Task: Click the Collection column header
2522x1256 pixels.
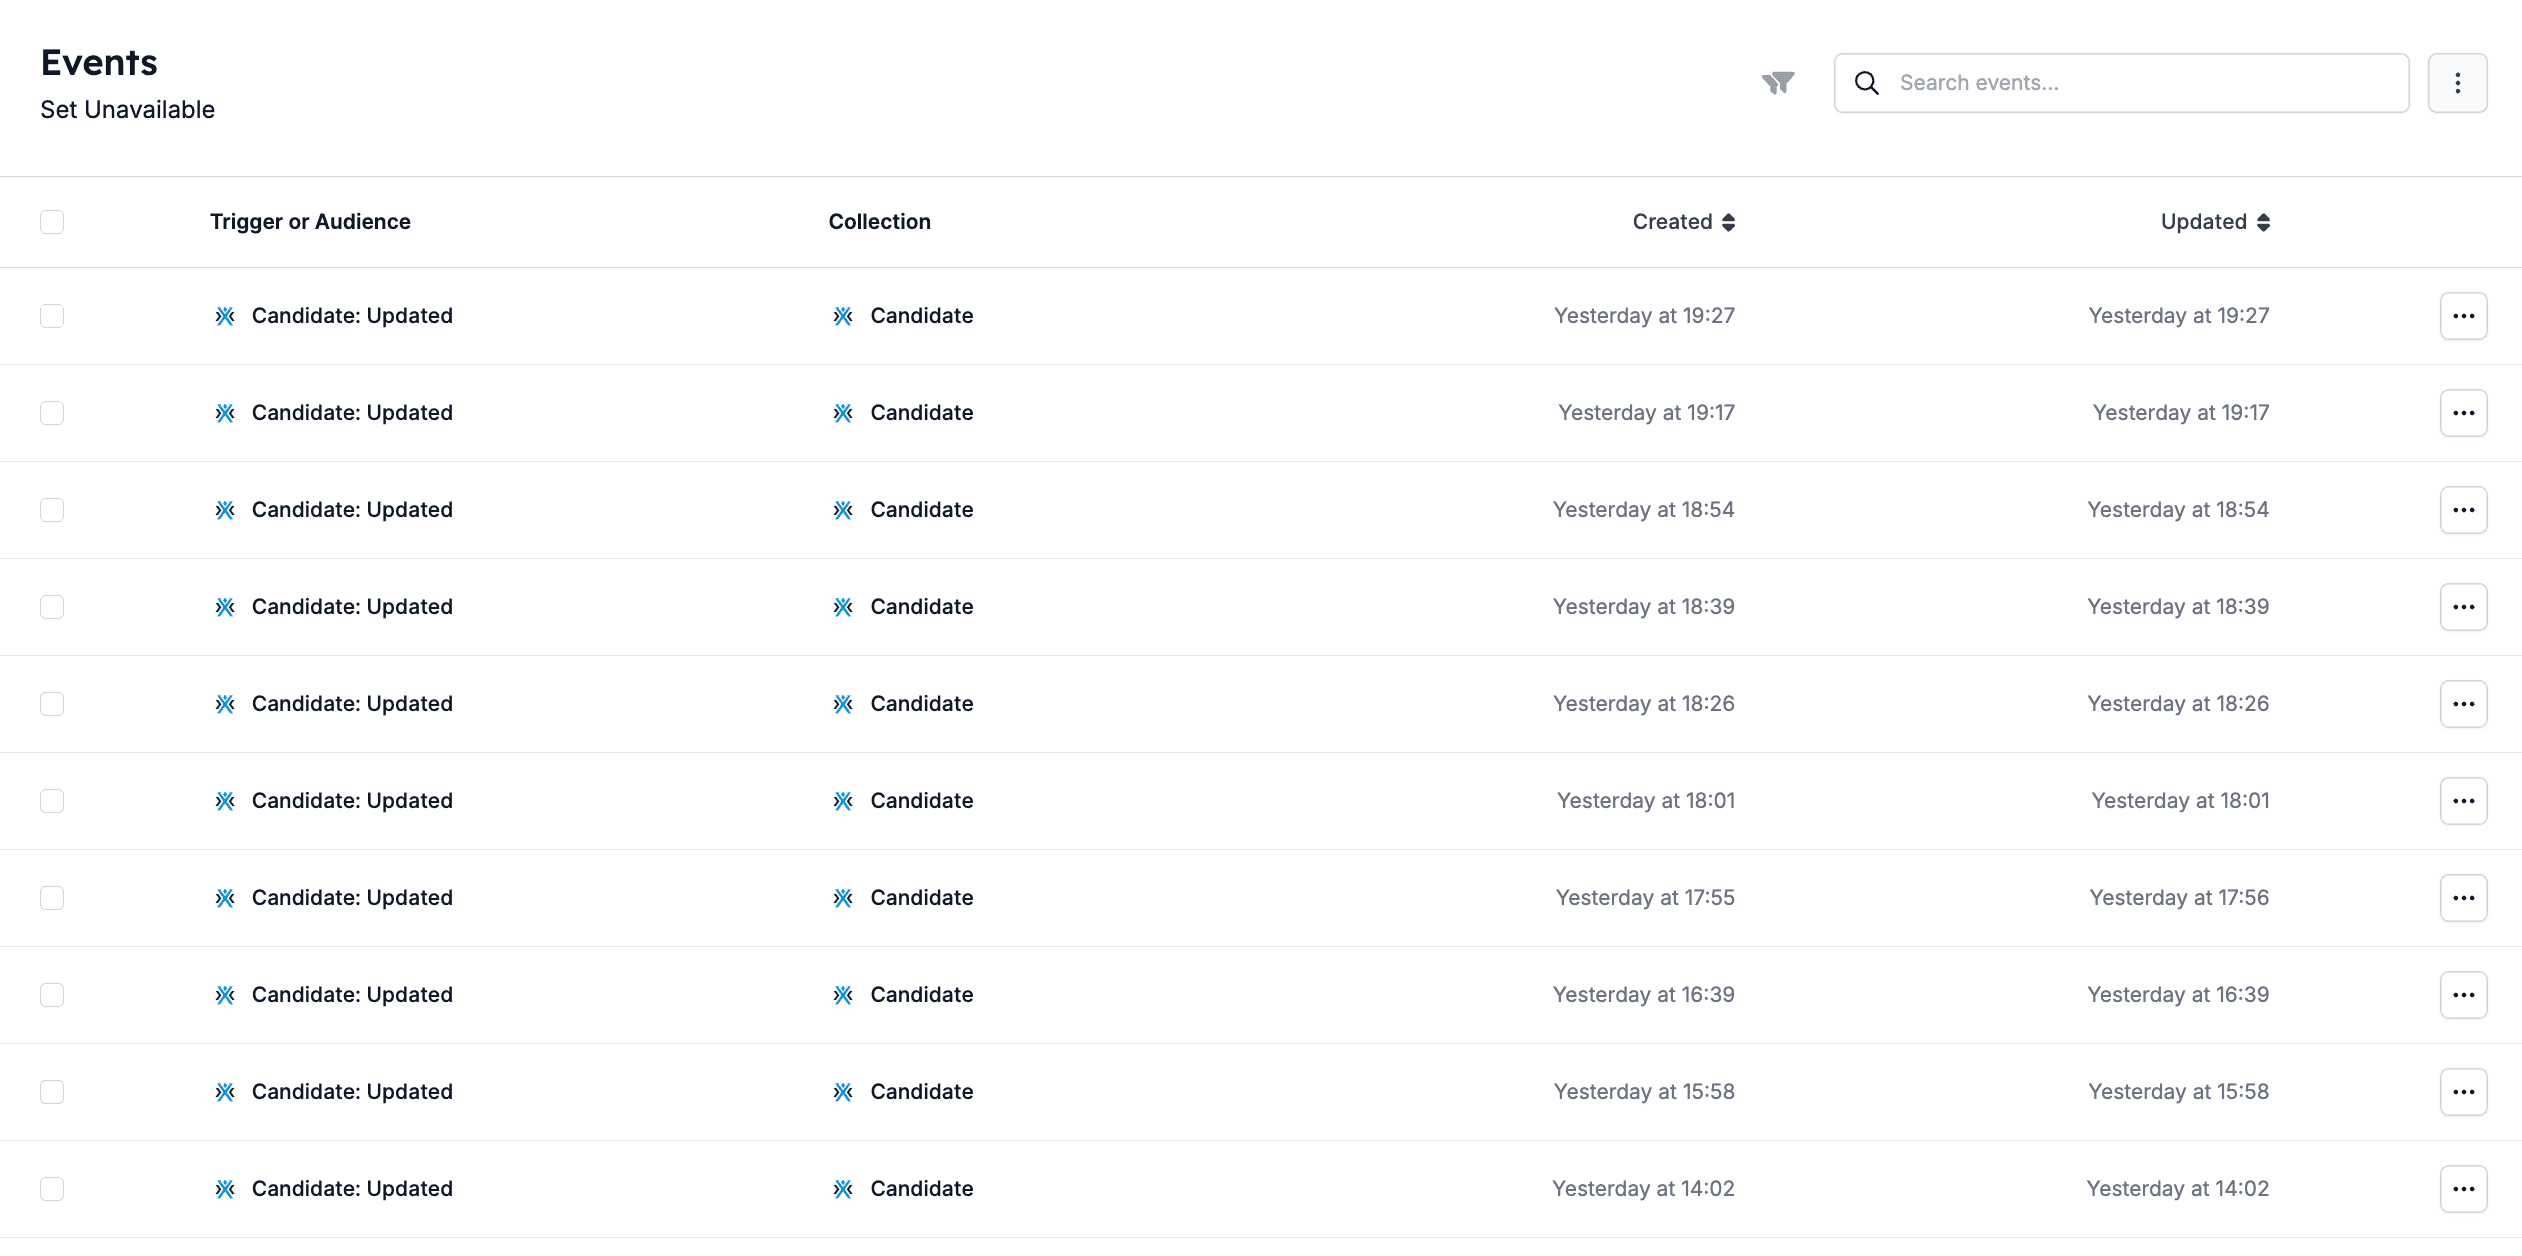Action: click(x=879, y=222)
